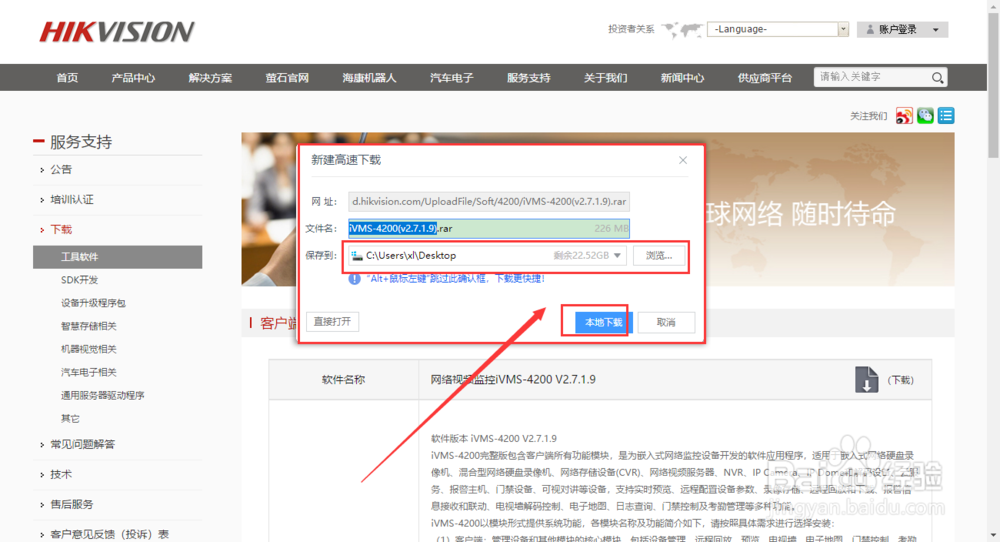This screenshot has width=1000, height=542.
Task: Expand 培训认证 in sidebar
Action: (x=71, y=200)
